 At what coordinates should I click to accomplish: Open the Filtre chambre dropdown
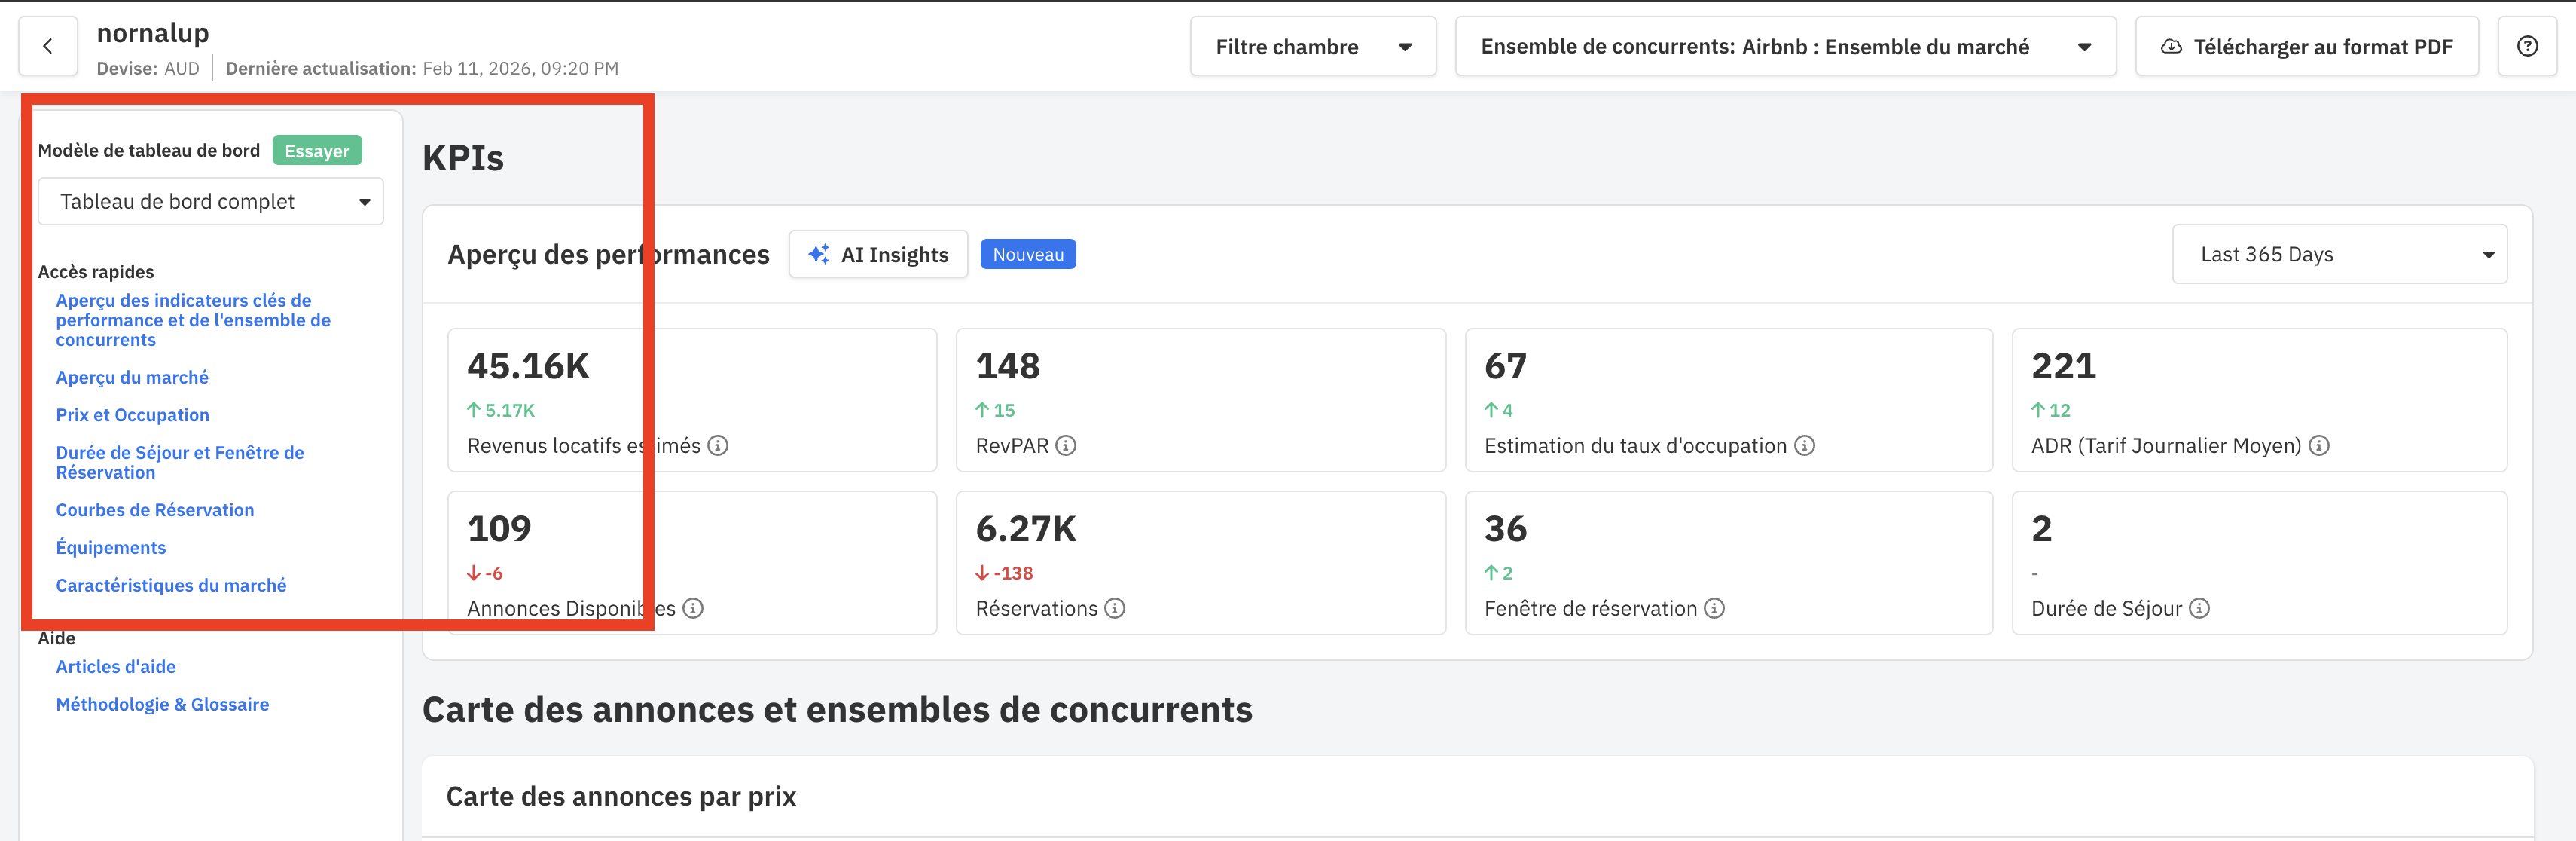(x=1312, y=47)
